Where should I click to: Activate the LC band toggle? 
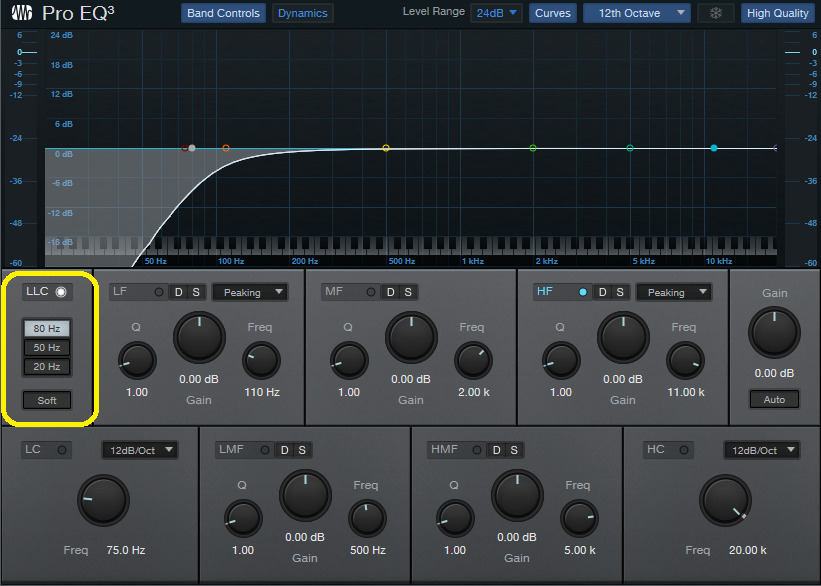[63, 450]
